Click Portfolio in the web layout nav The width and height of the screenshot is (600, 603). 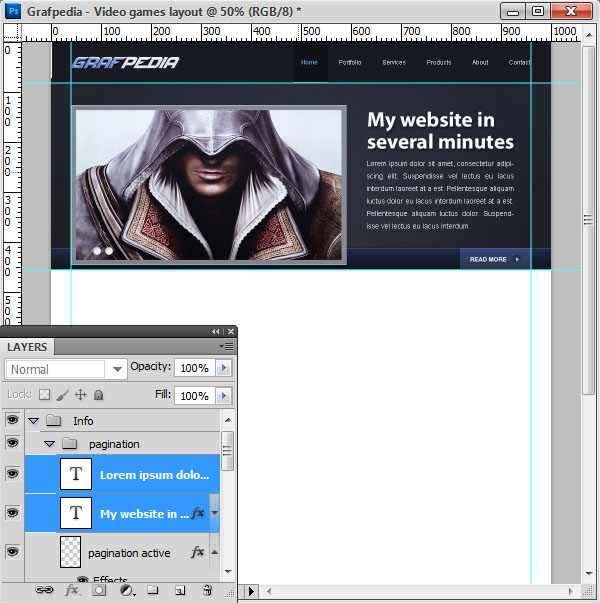350,62
